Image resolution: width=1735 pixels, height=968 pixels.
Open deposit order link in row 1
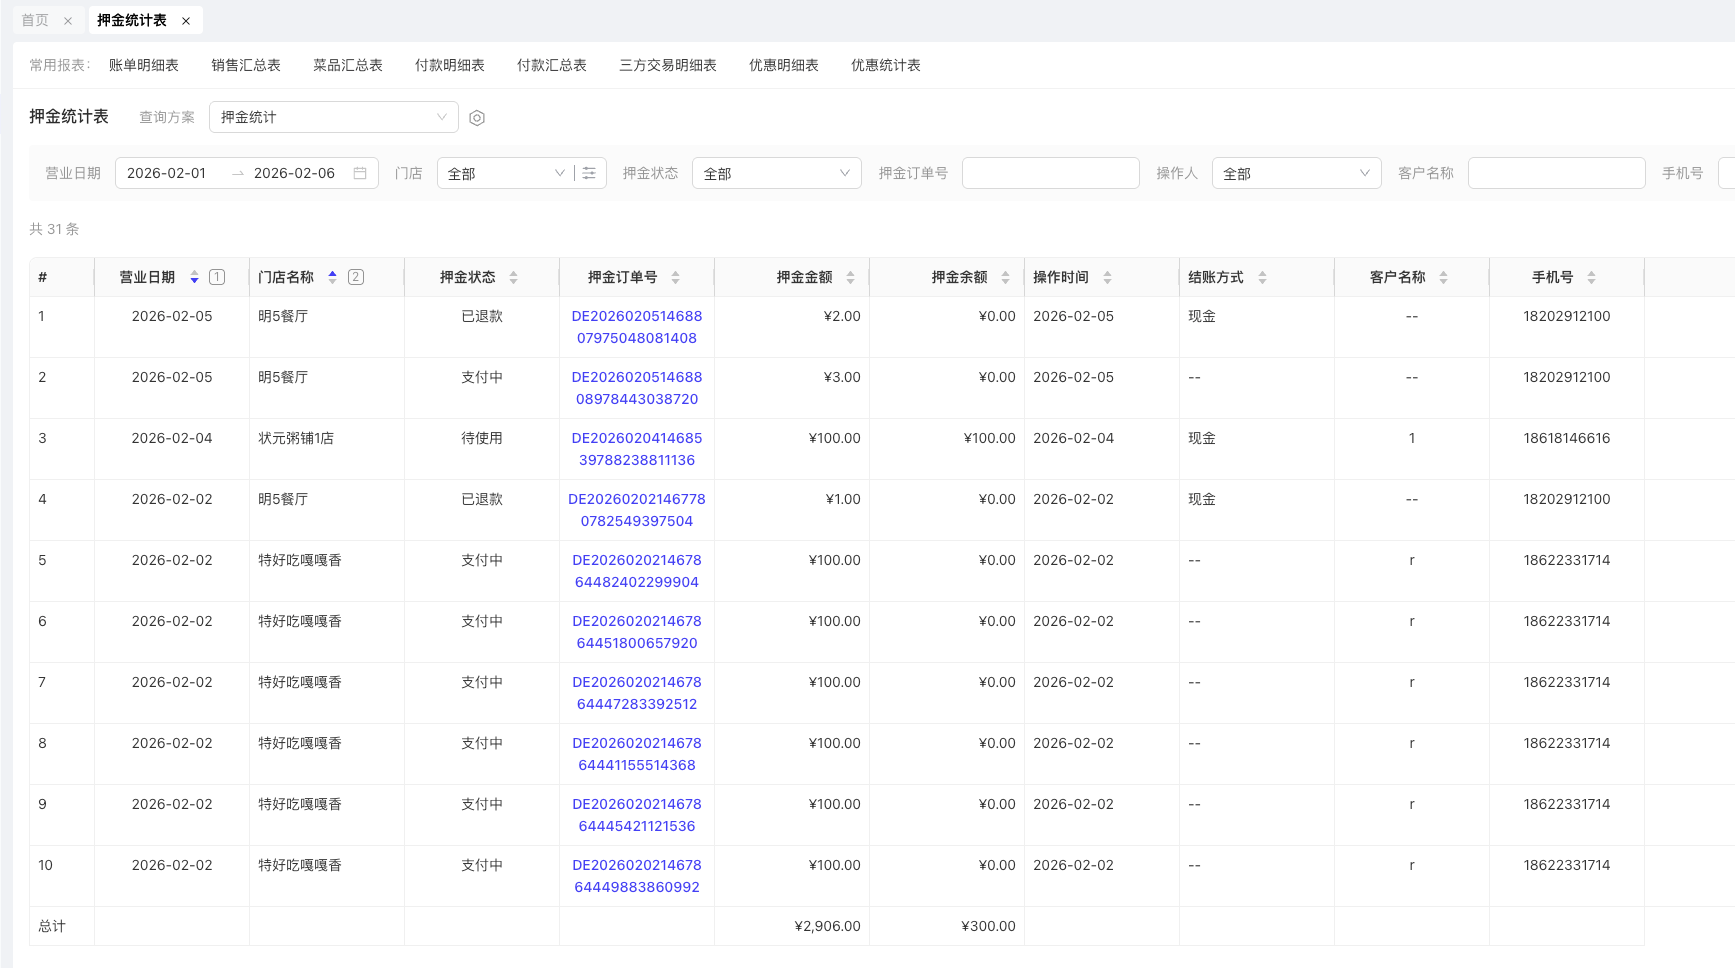pyautogui.click(x=637, y=327)
